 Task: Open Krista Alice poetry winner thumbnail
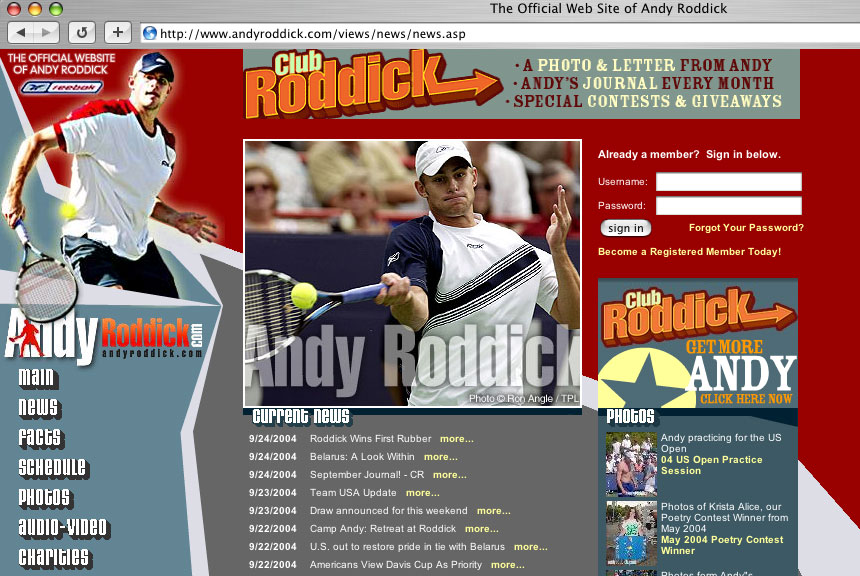(631, 533)
